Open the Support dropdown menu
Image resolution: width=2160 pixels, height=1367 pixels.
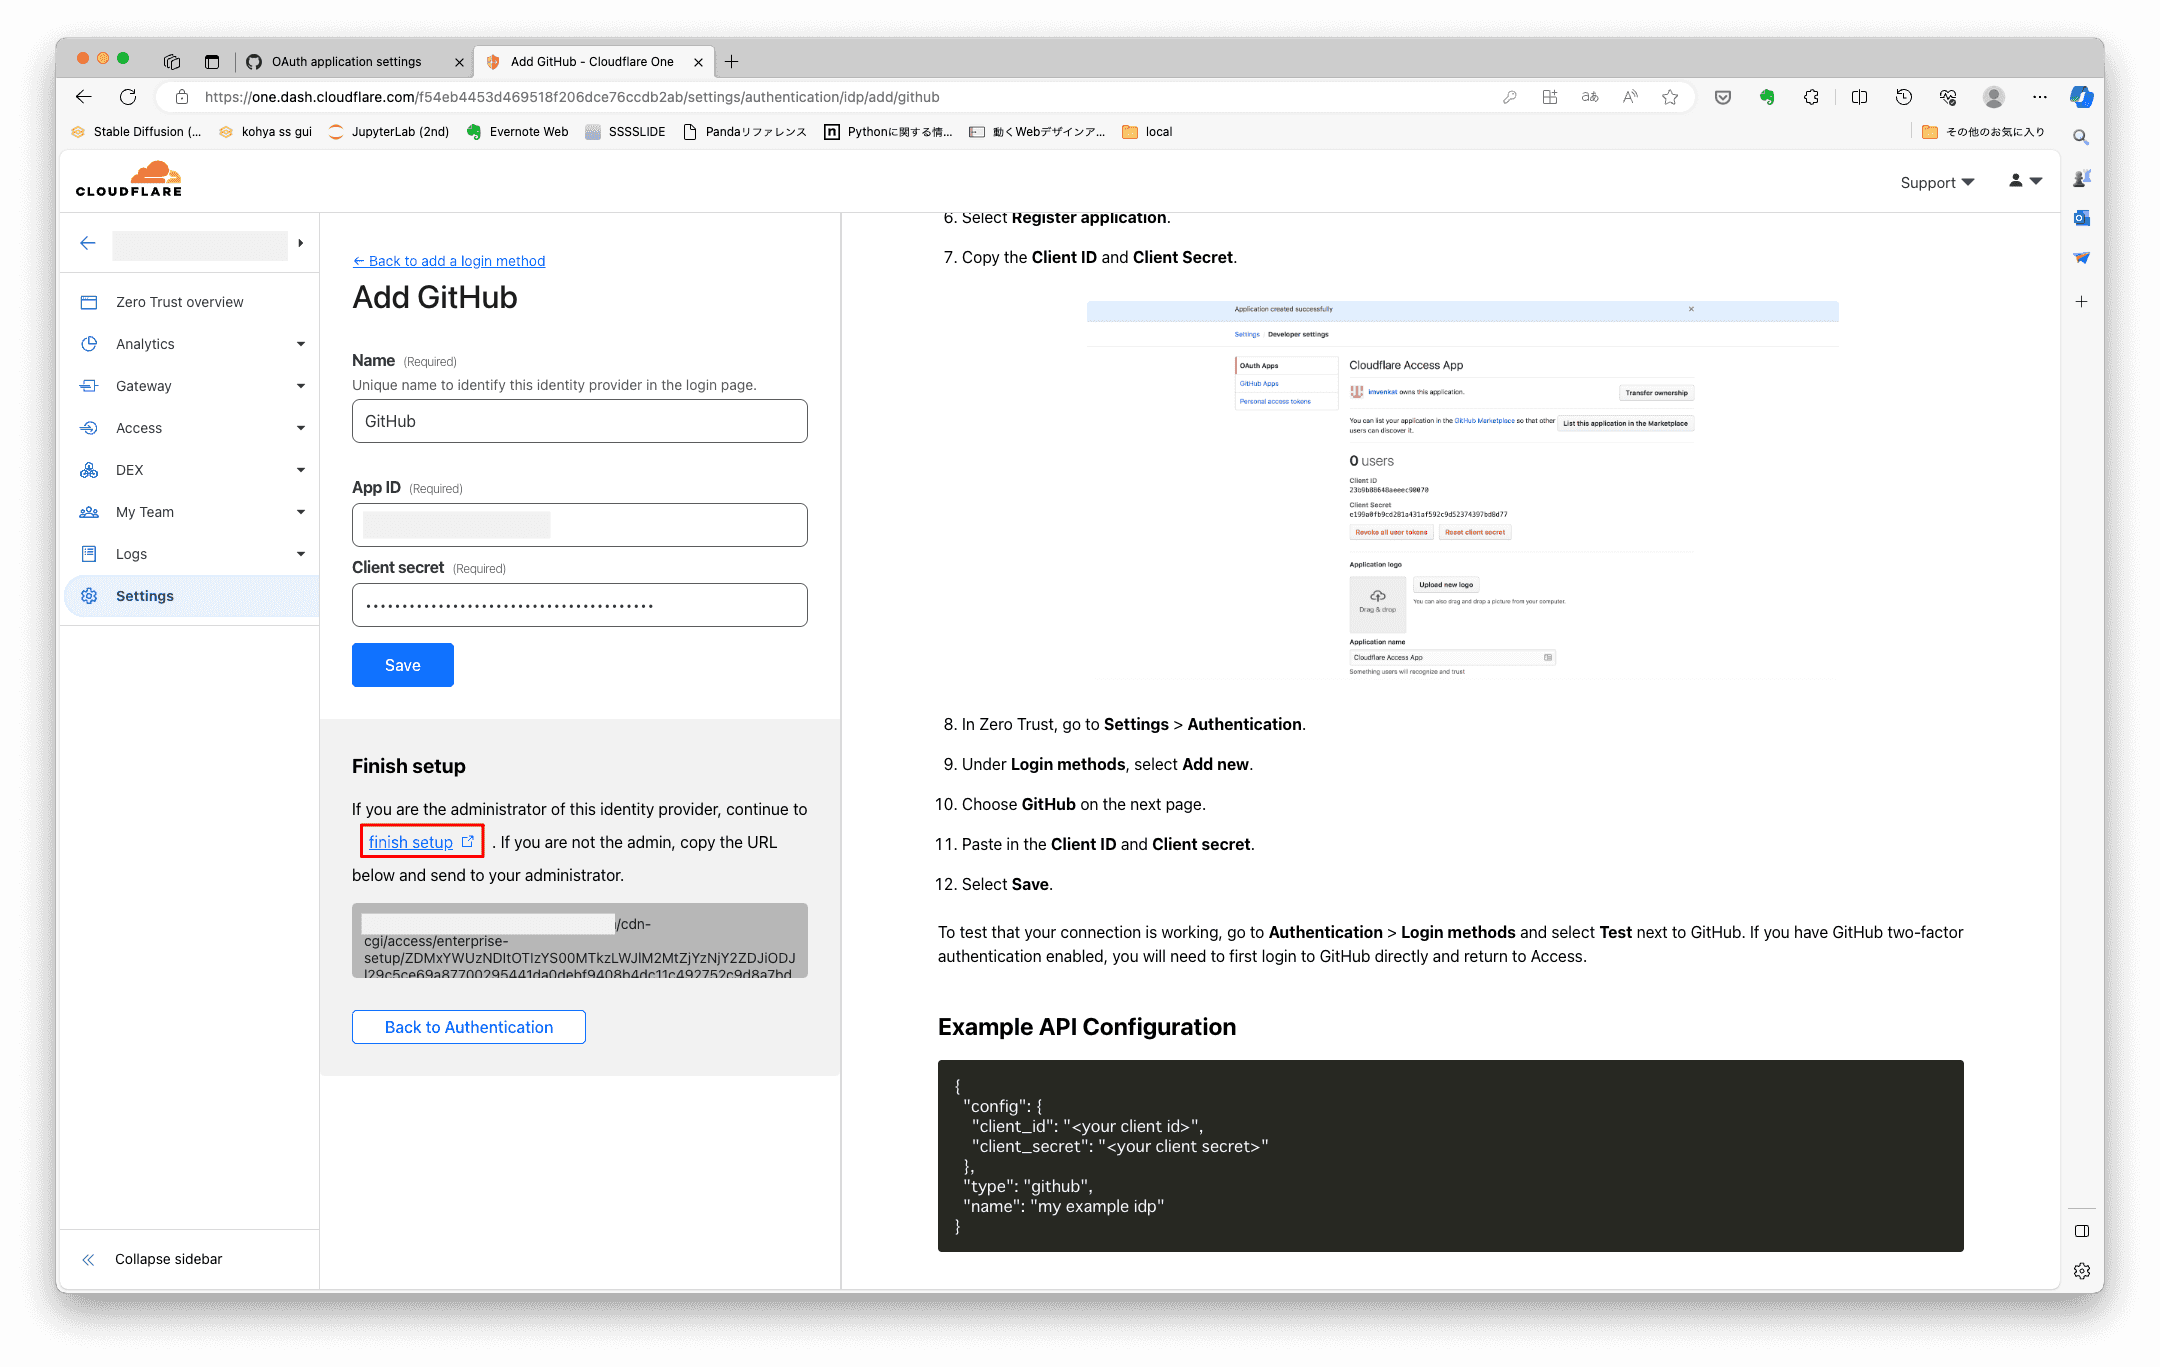click(x=1937, y=182)
